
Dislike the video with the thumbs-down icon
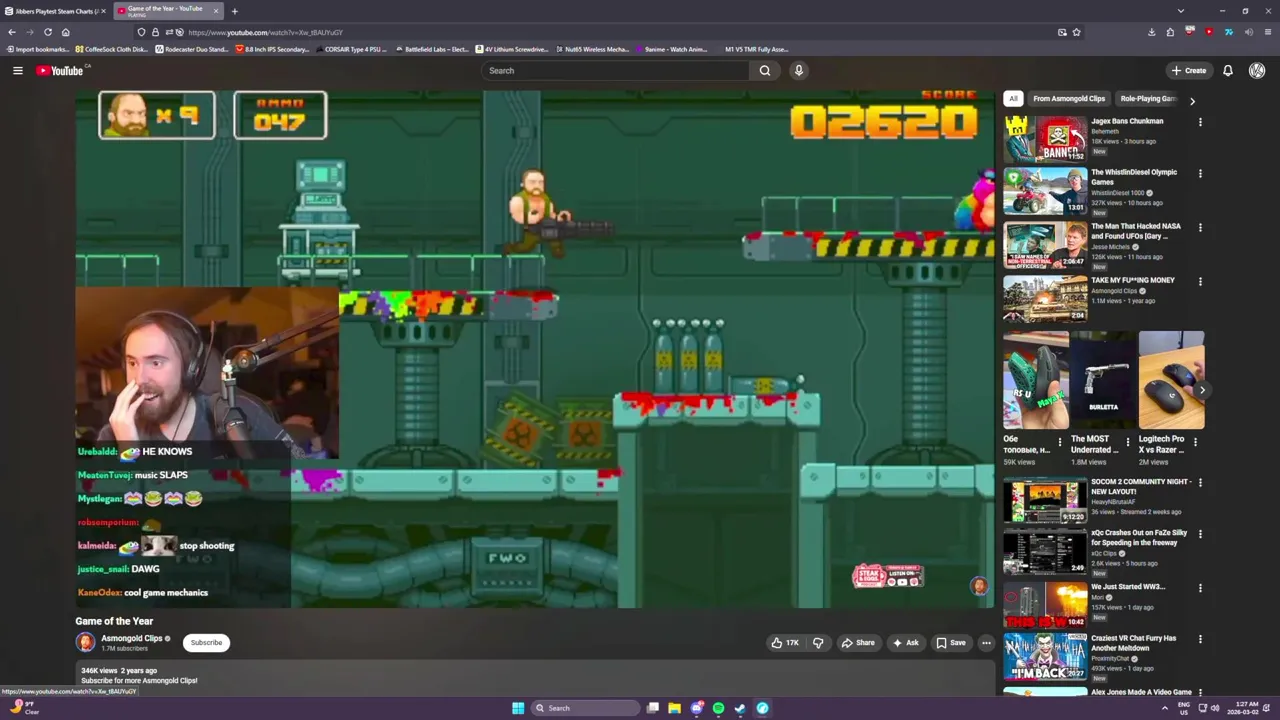818,643
